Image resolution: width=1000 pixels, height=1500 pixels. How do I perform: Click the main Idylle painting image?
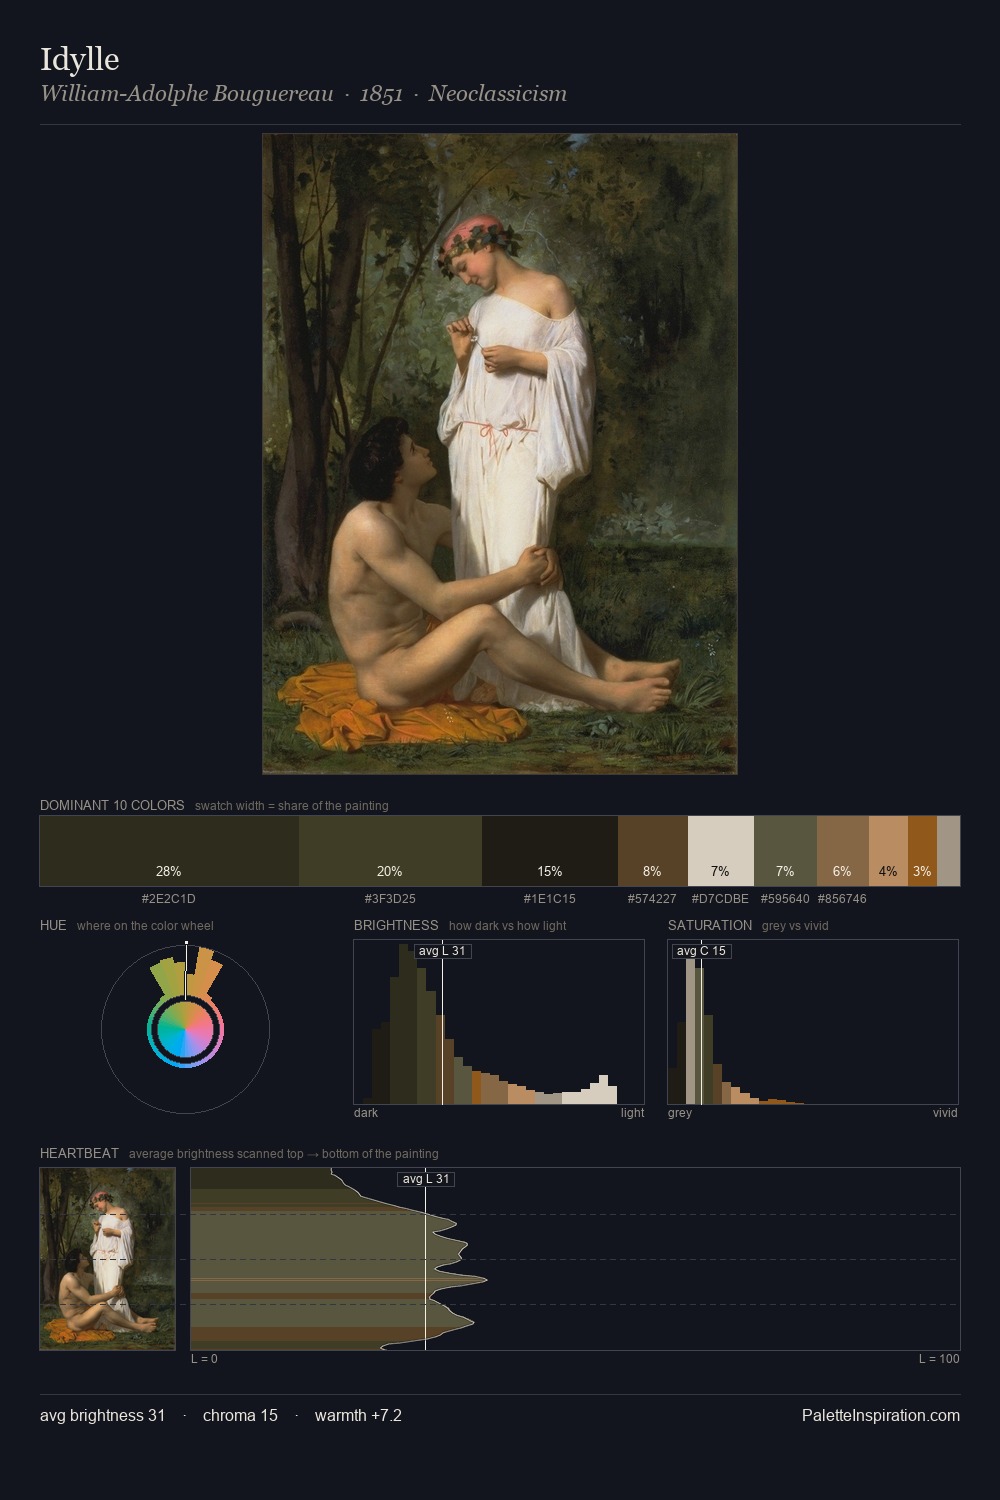click(500, 454)
